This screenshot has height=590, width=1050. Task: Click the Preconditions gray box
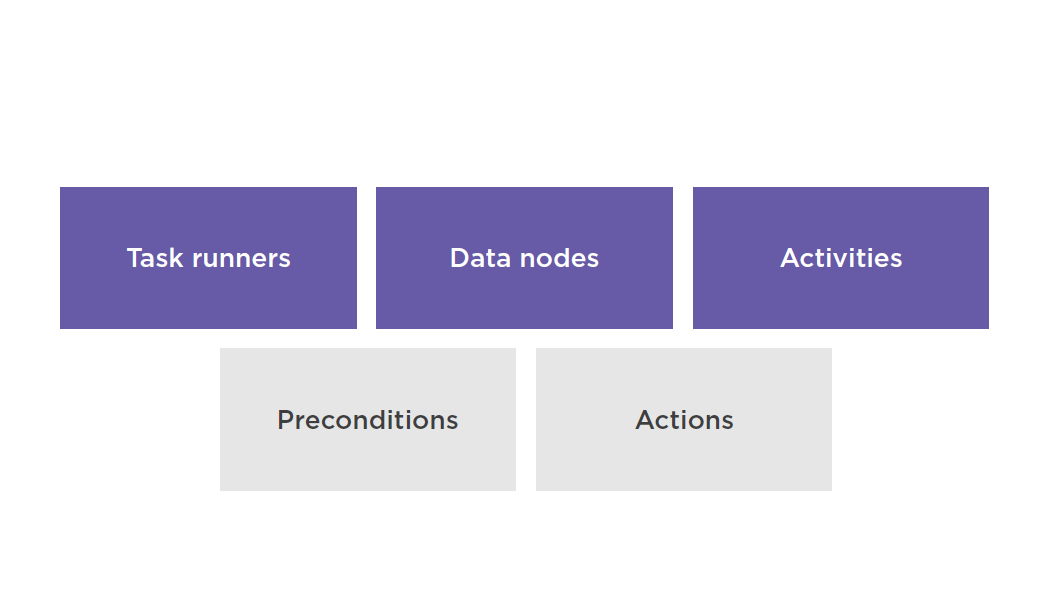(x=368, y=419)
